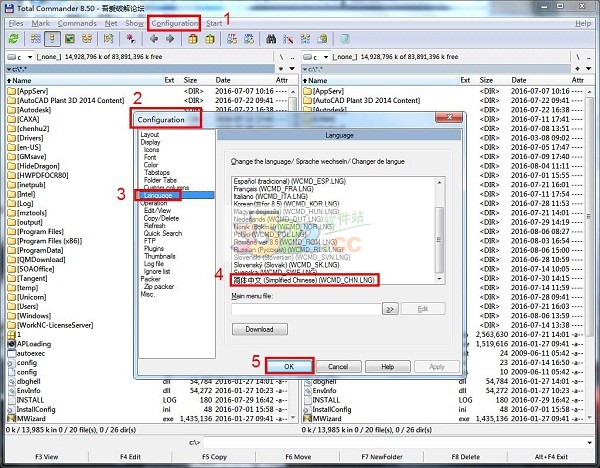
Task: Select Font in the configuration tree
Action: click(150, 157)
